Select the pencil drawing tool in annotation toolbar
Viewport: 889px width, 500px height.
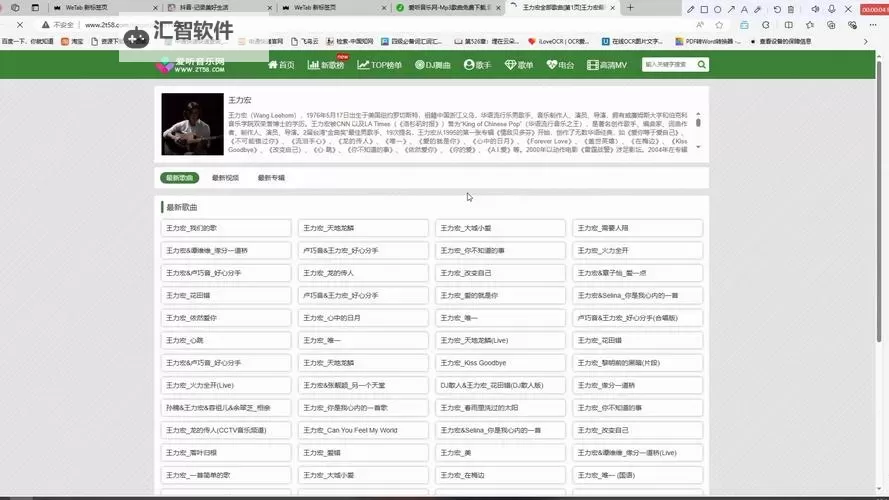[690, 9]
